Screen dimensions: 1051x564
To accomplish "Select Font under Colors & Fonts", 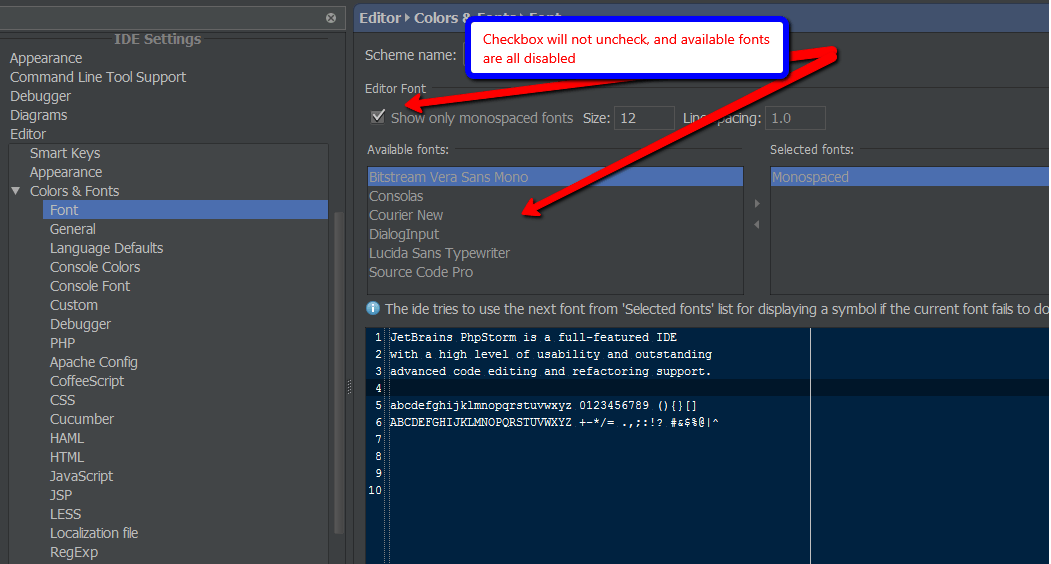I will [64, 210].
